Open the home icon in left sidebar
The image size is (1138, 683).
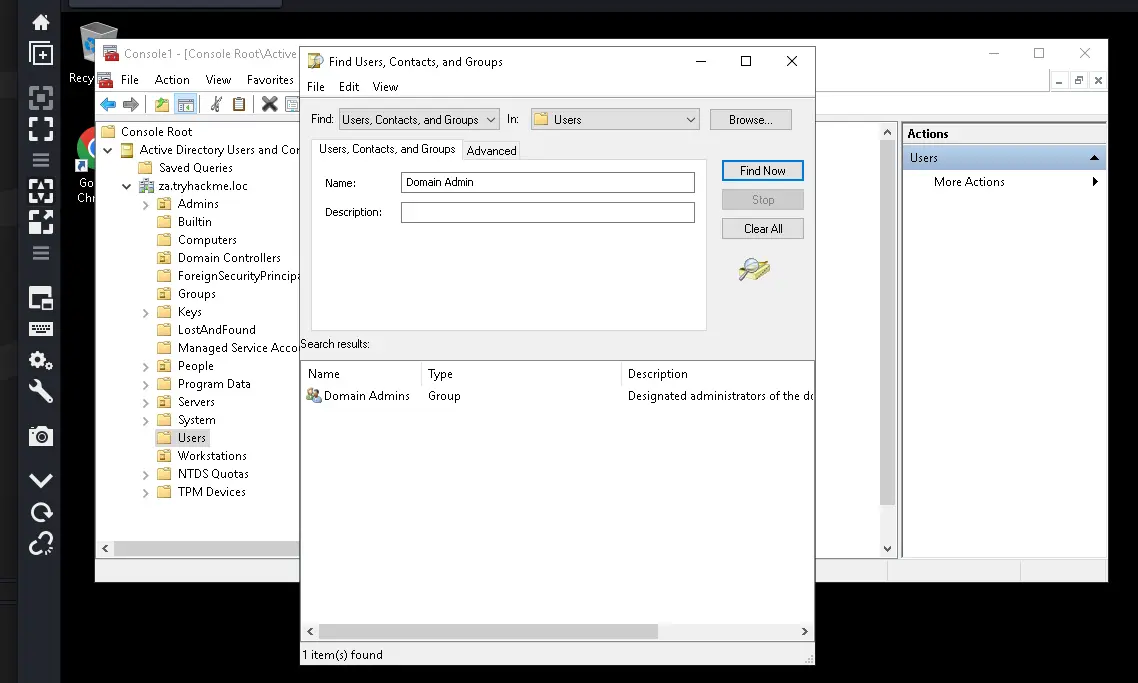click(41, 23)
